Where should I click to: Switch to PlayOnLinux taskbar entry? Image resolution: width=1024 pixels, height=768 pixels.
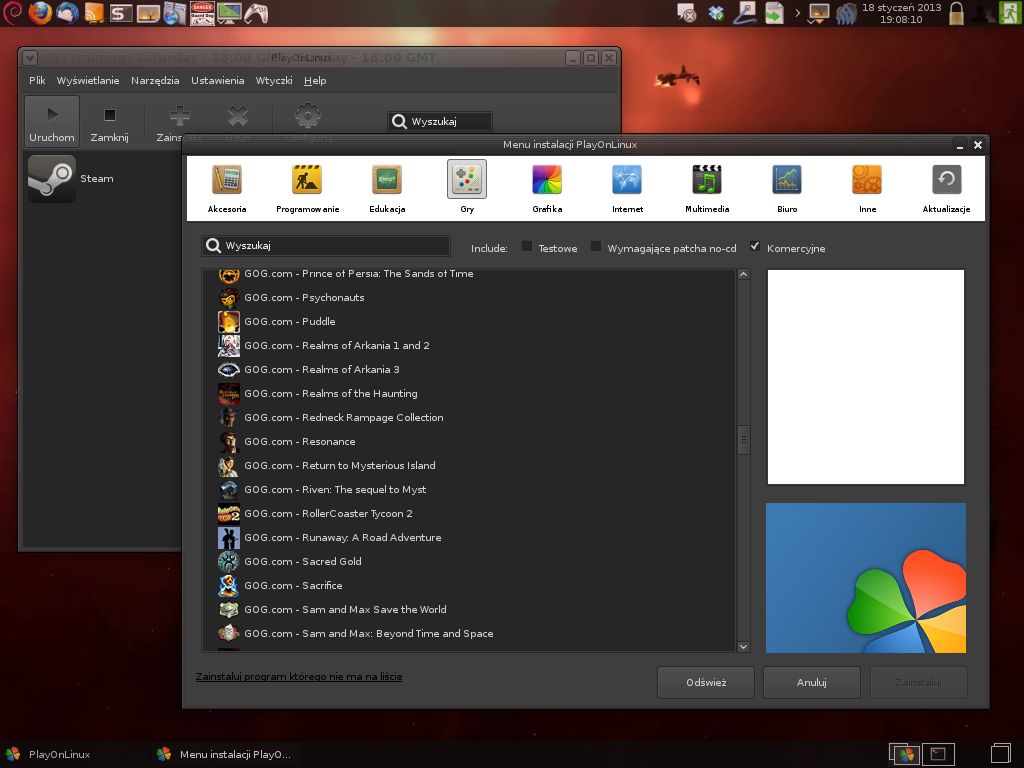pos(49,754)
